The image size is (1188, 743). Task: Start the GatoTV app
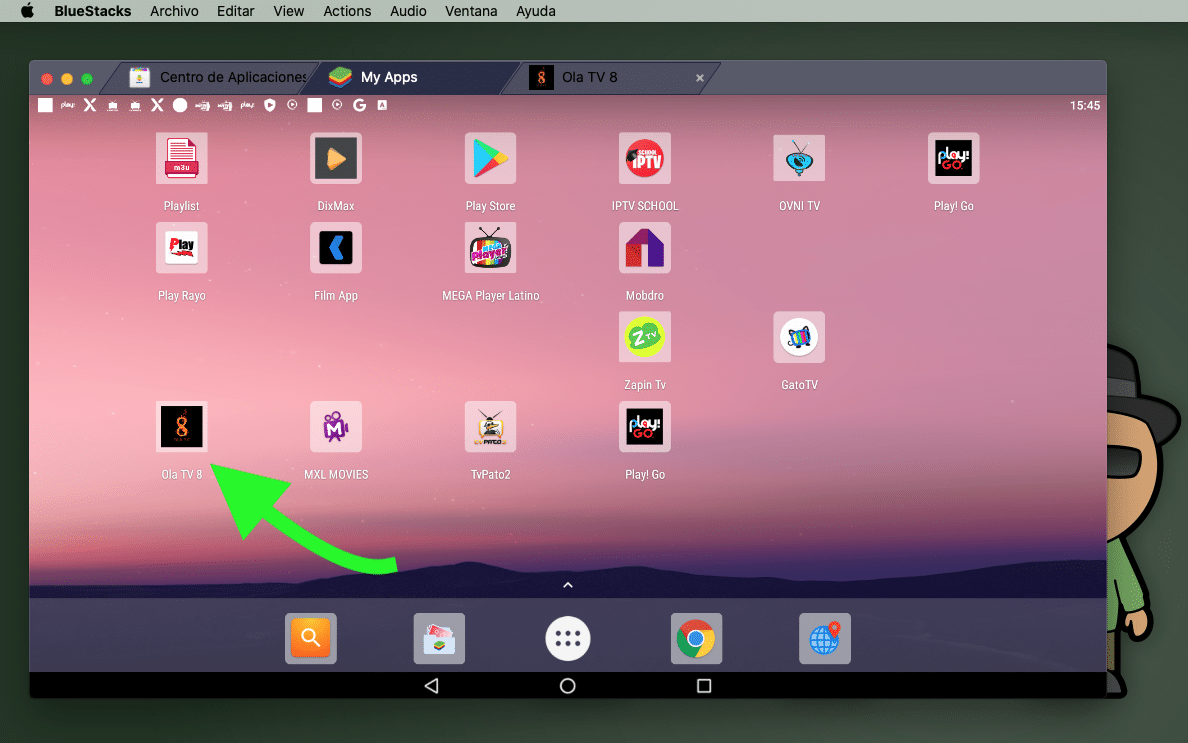tap(798, 337)
